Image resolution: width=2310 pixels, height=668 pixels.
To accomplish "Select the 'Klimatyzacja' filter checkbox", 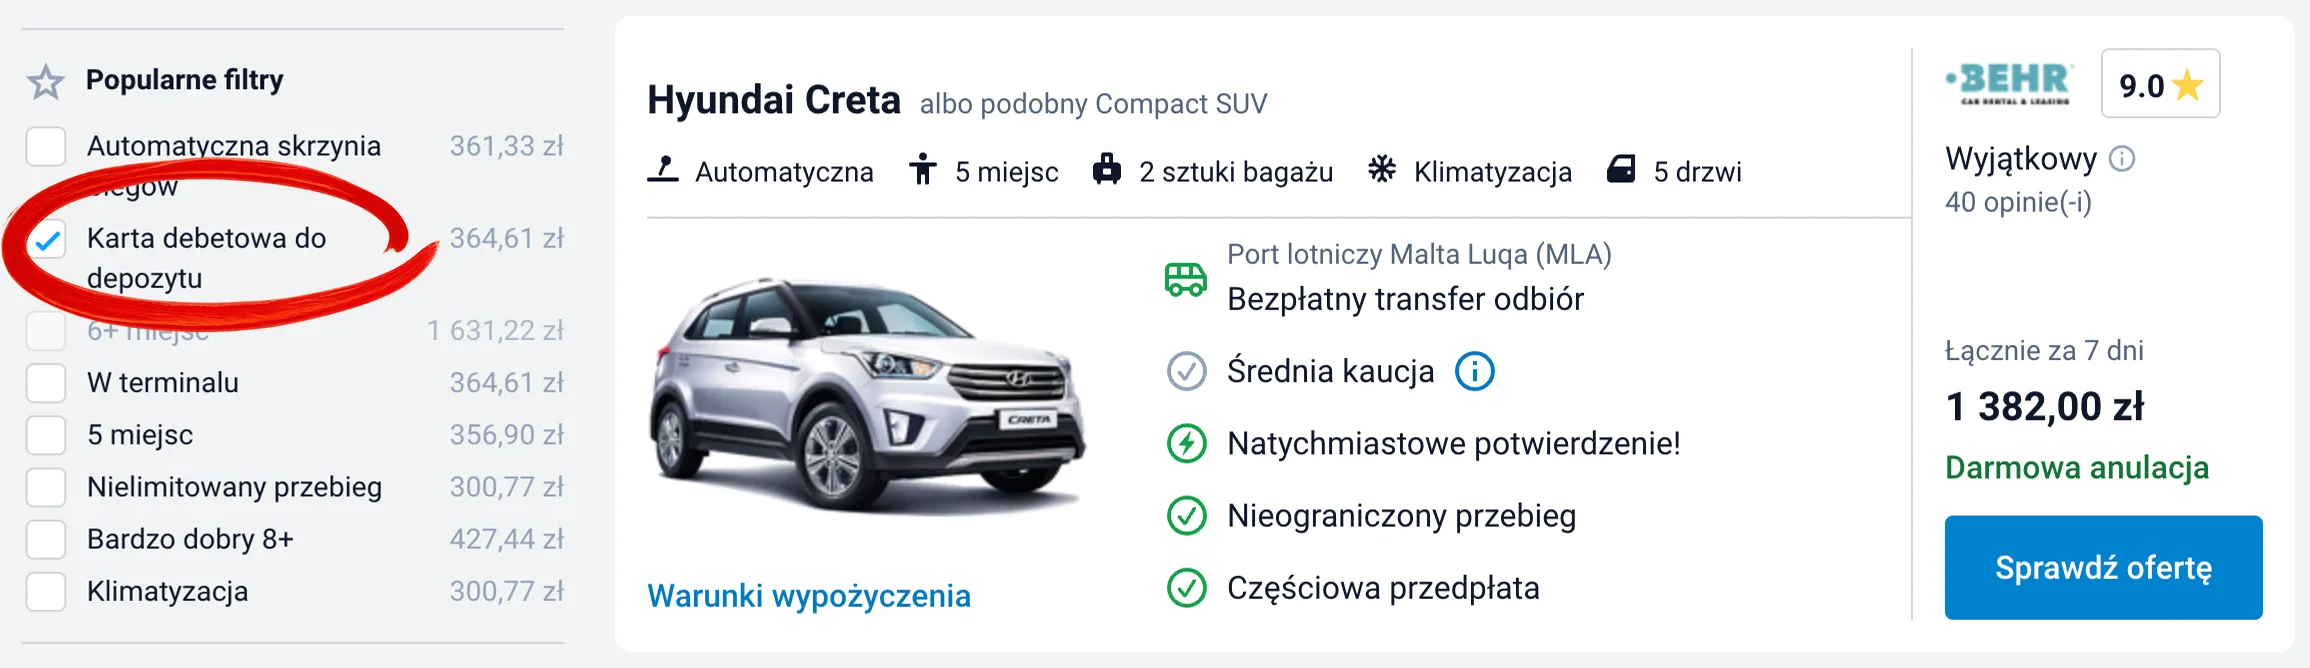I will tap(44, 591).
